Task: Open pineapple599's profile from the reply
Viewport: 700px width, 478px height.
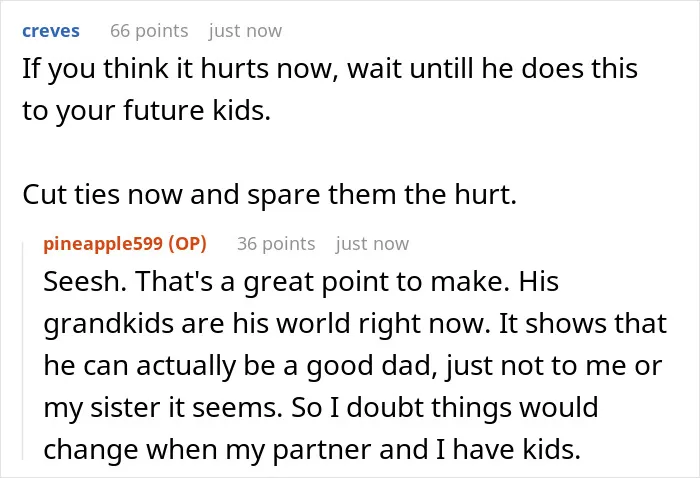Action: click(103, 244)
